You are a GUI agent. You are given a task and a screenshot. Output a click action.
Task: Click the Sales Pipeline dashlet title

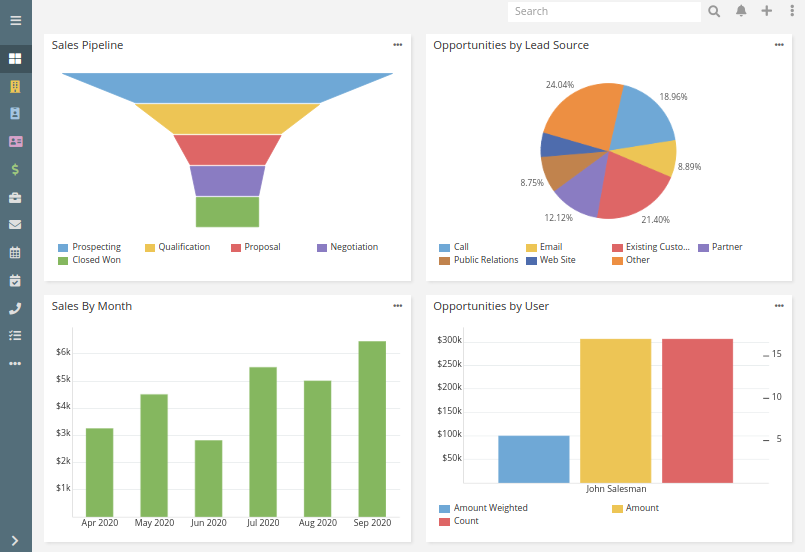tap(87, 45)
